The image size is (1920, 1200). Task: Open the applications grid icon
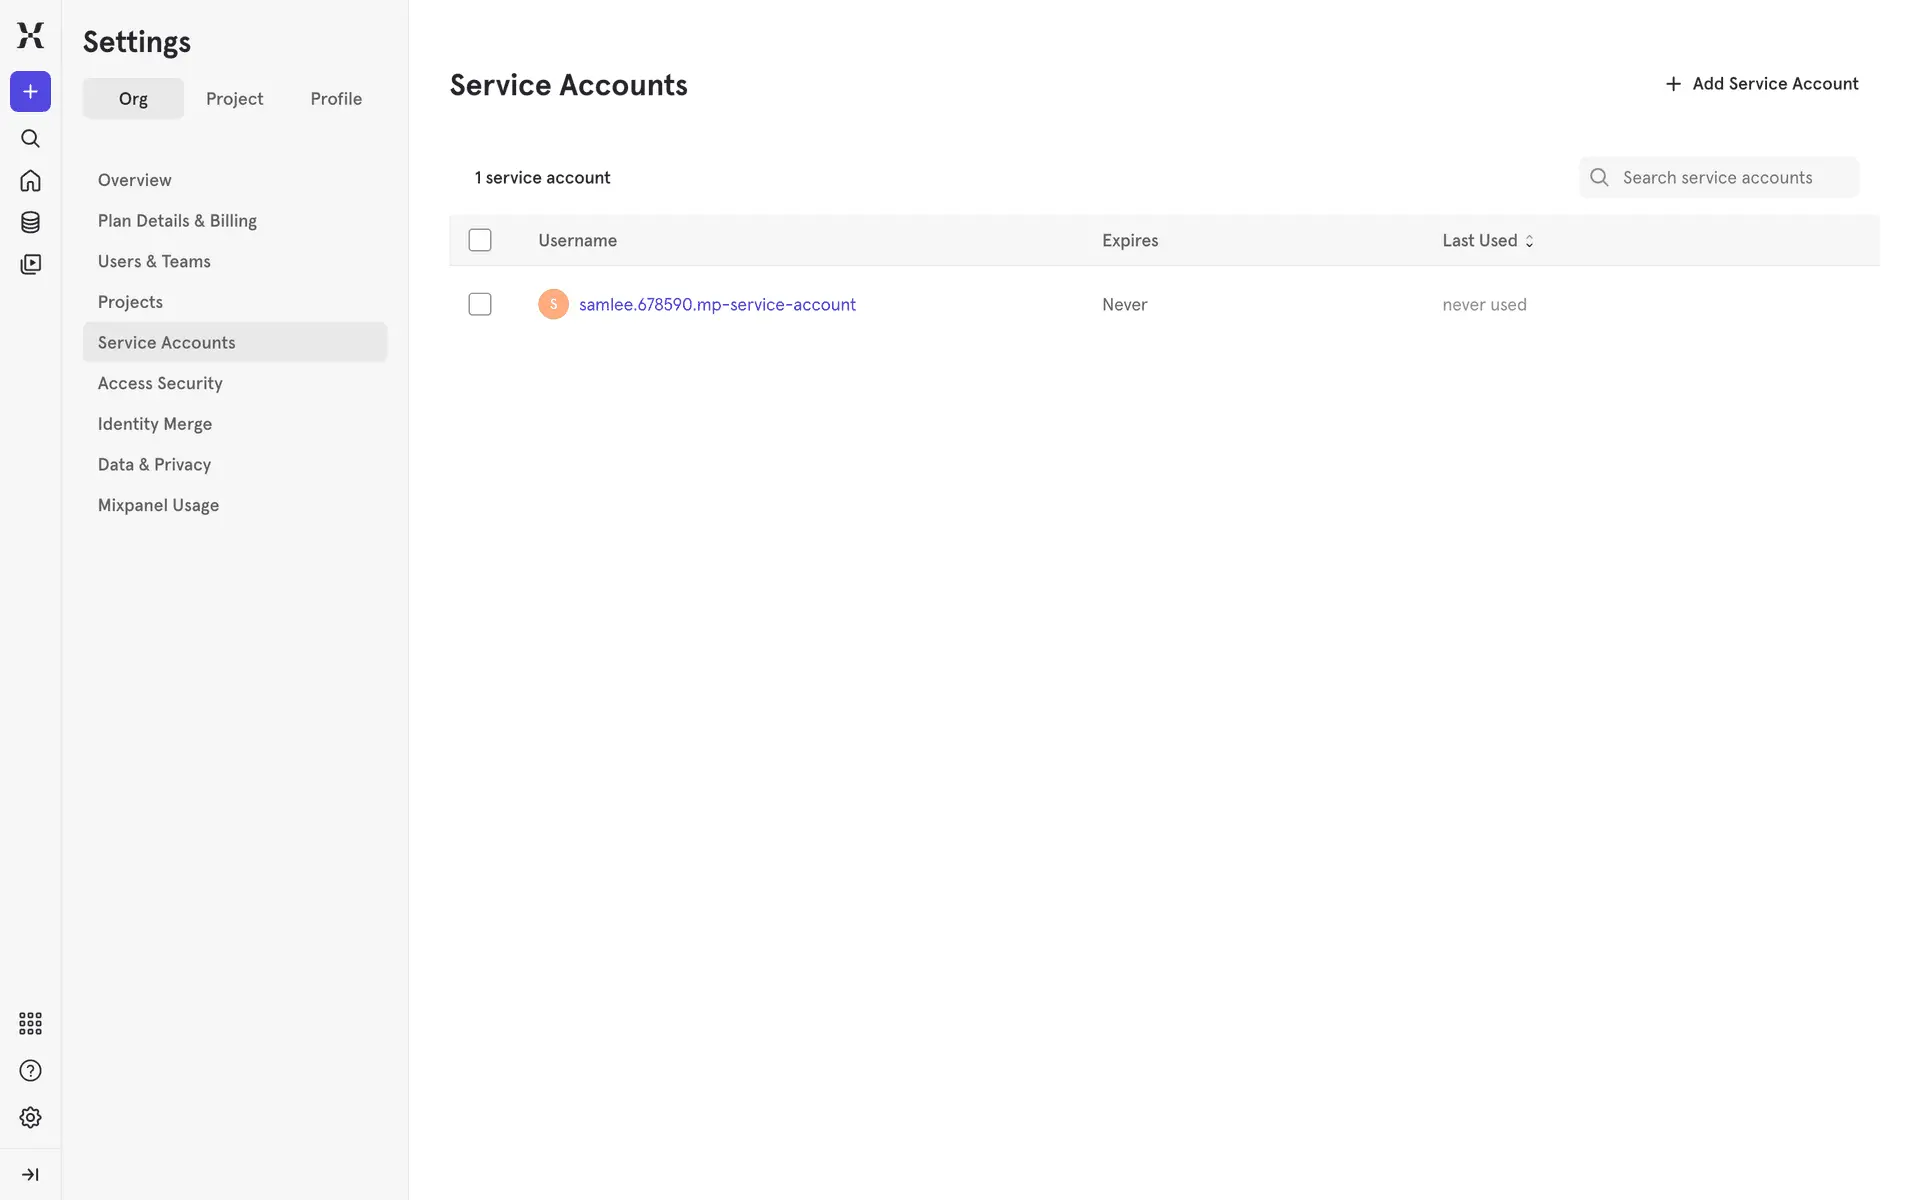[30, 1023]
